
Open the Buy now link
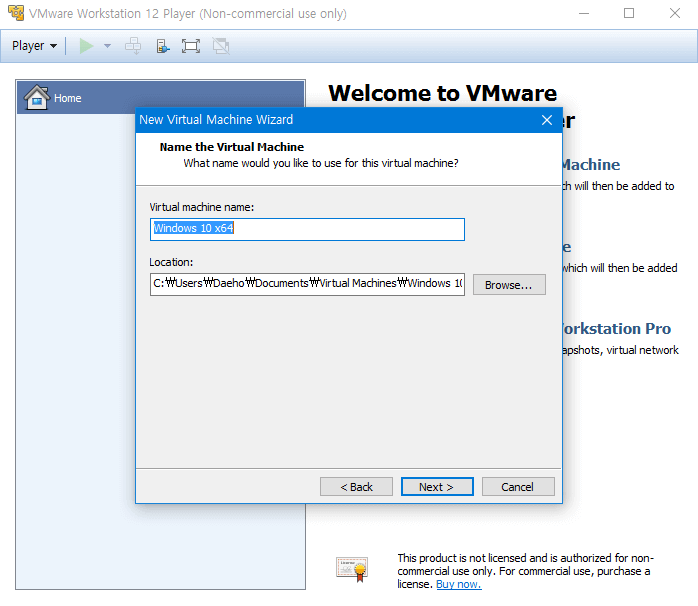point(458,584)
